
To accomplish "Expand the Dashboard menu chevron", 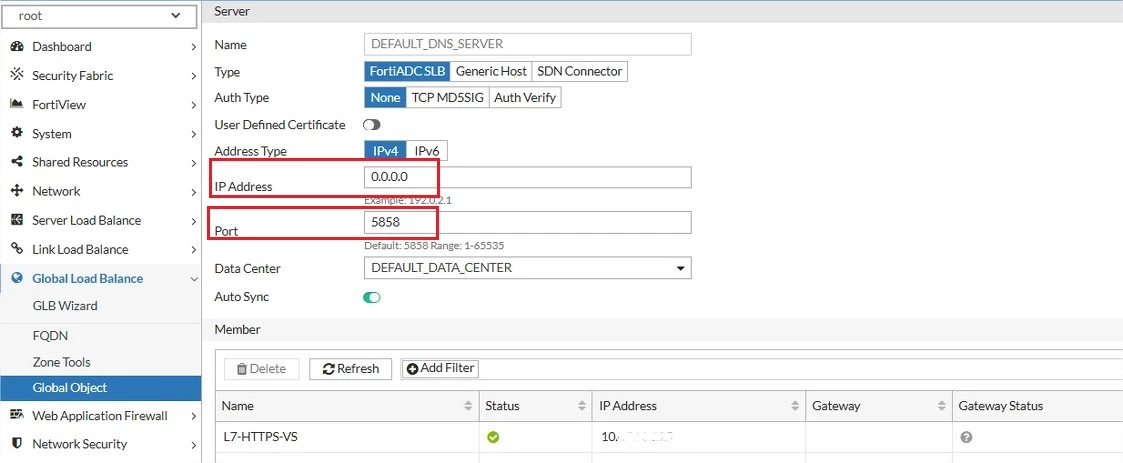I will coord(194,47).
